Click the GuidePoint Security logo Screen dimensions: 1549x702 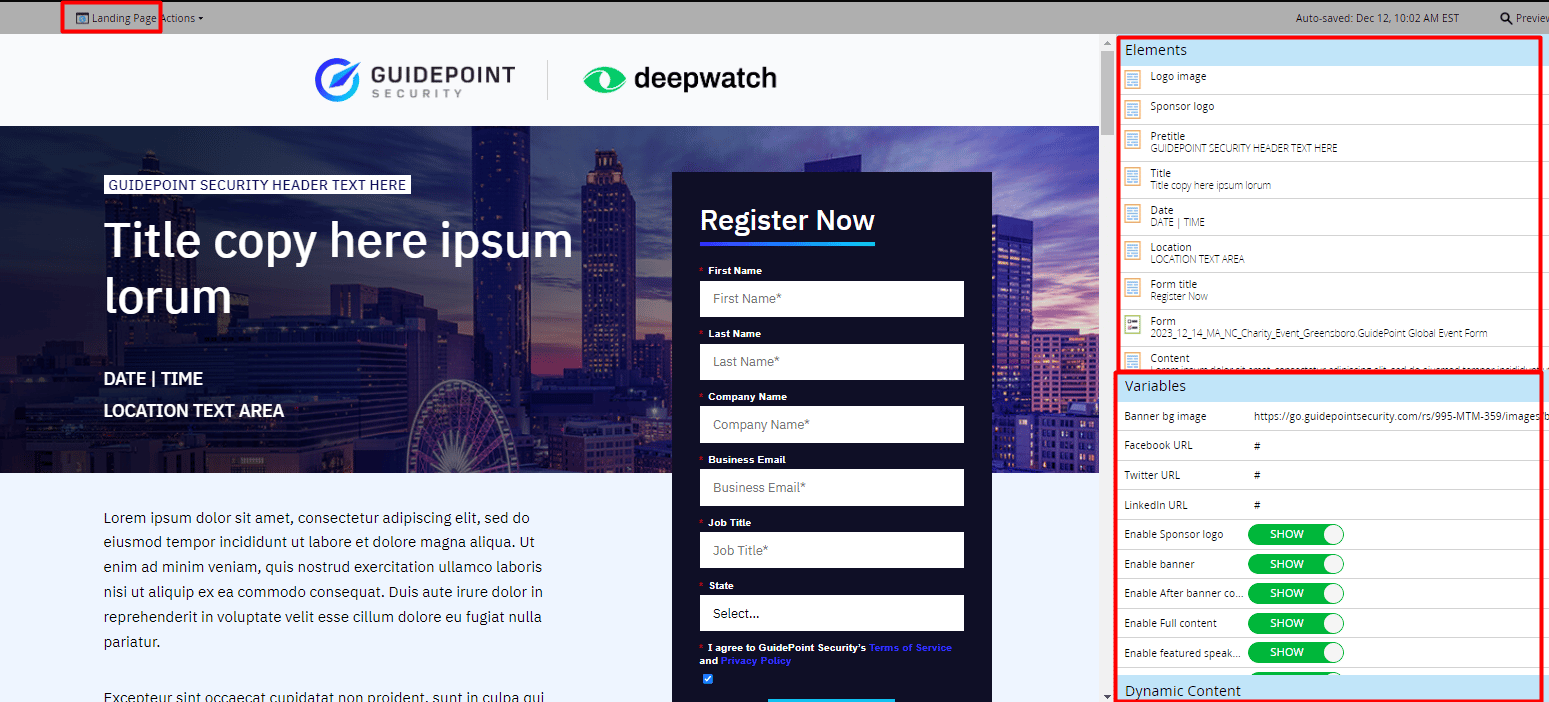(x=415, y=80)
